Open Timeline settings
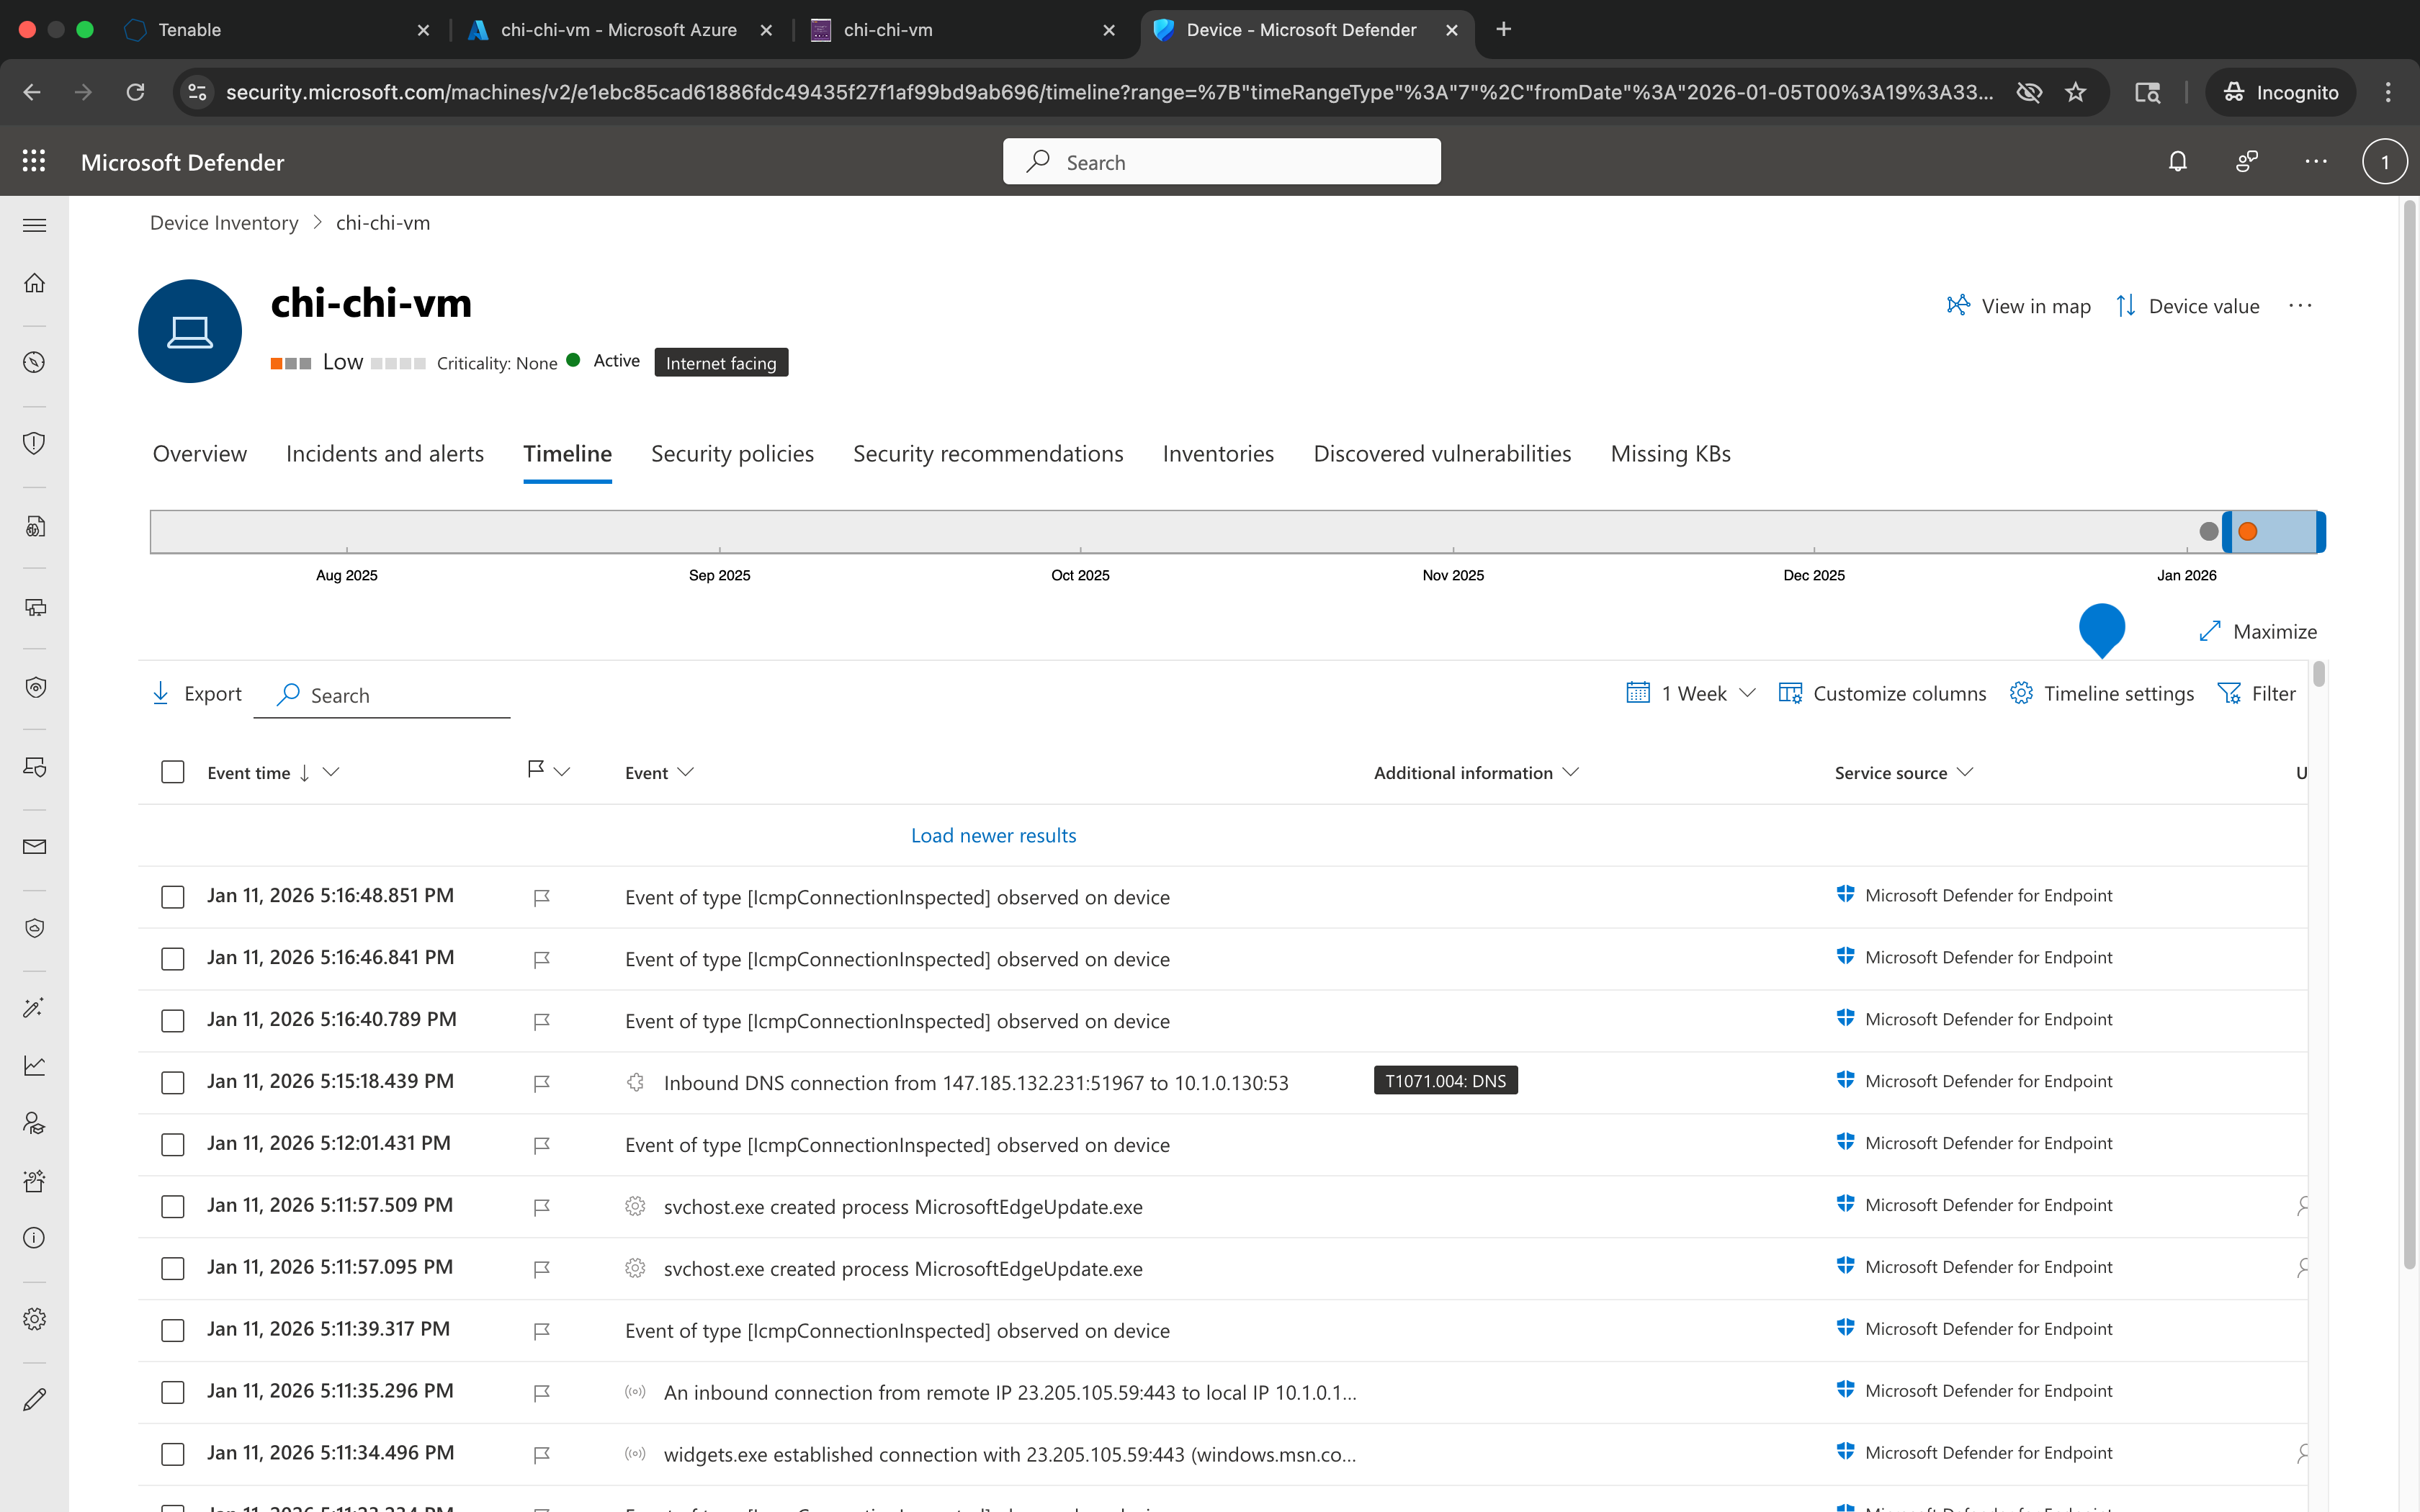The width and height of the screenshot is (2420, 1512). click(2101, 693)
